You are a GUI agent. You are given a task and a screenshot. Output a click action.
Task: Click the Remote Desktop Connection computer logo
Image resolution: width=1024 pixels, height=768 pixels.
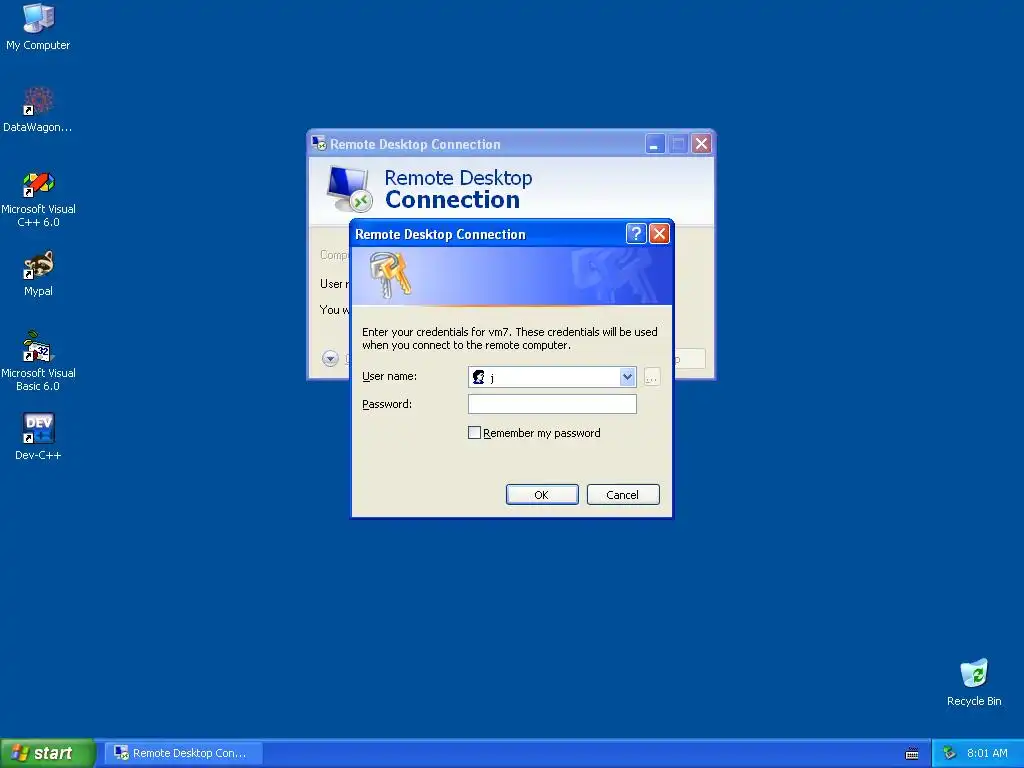[349, 189]
